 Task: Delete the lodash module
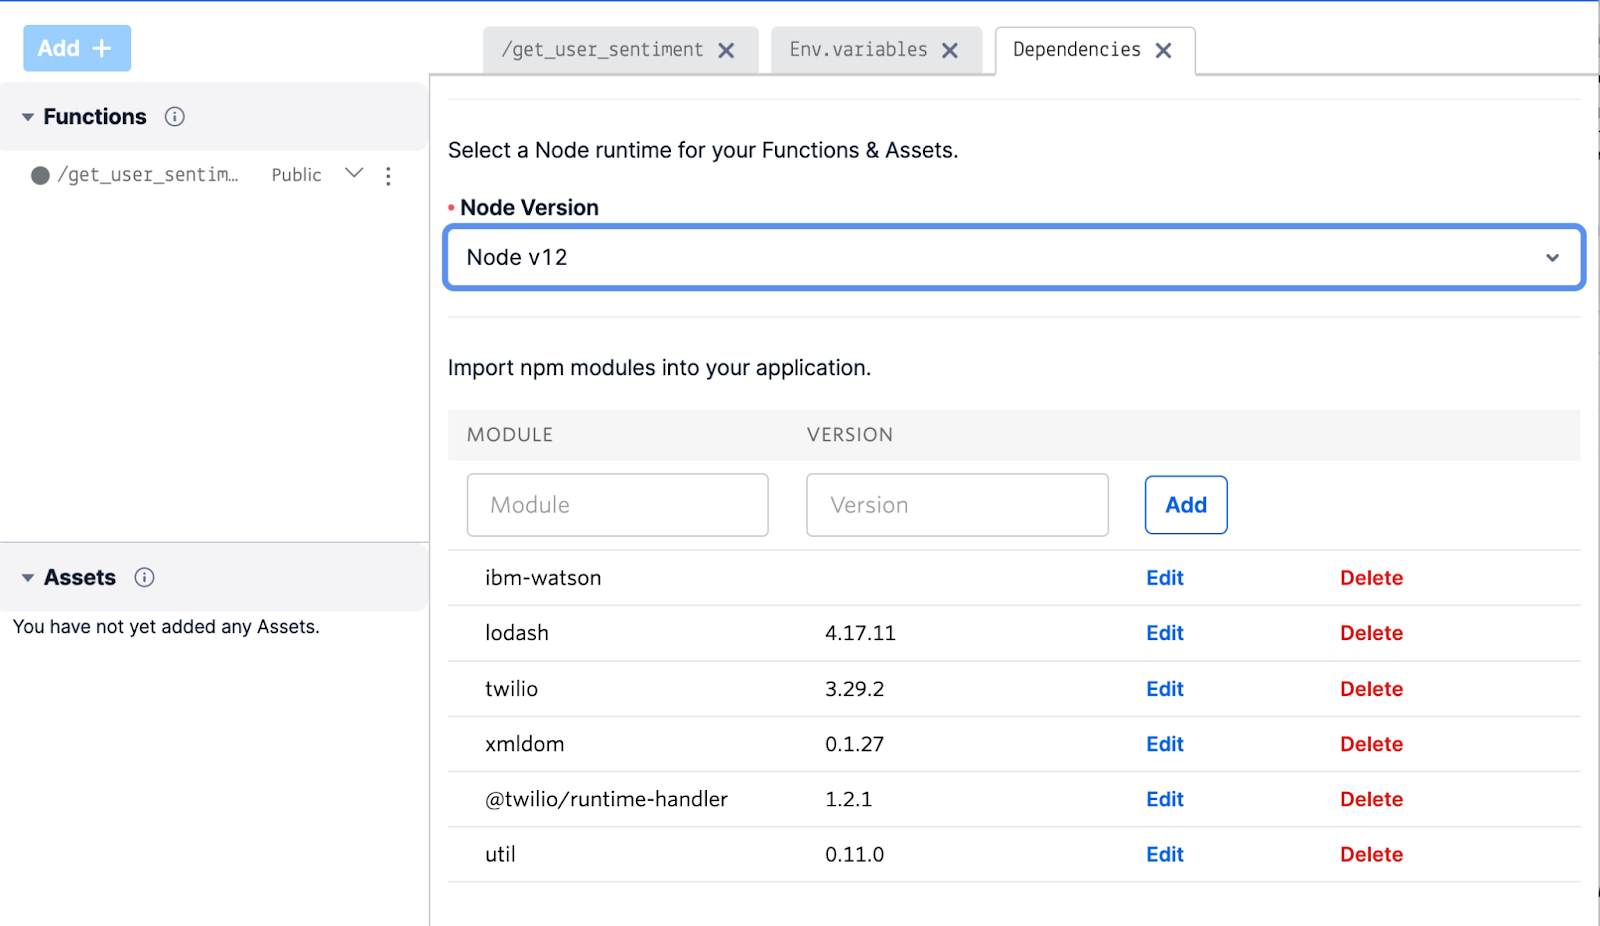point(1371,633)
